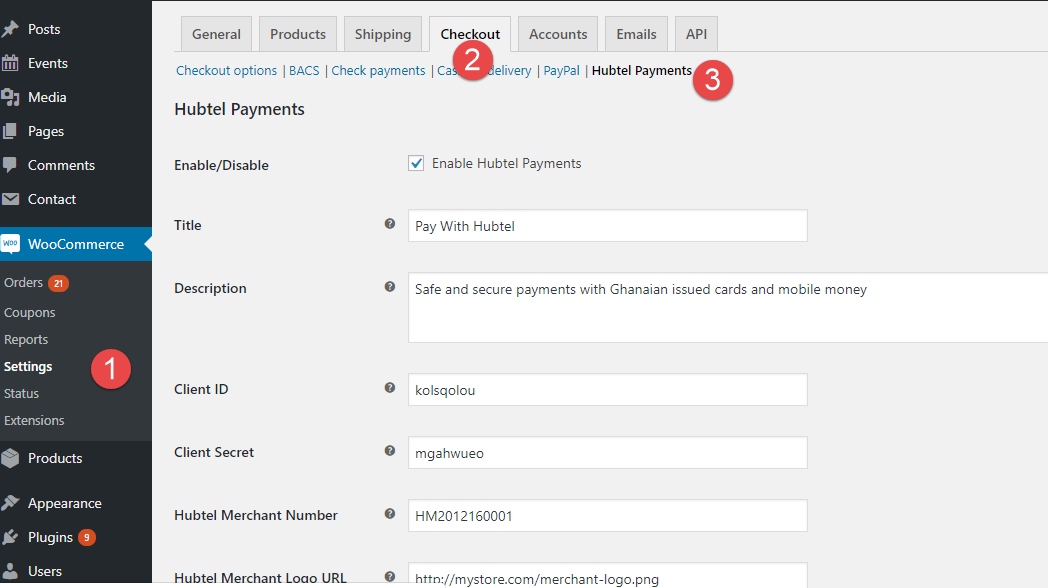Click the Events calendar icon

click(11, 63)
